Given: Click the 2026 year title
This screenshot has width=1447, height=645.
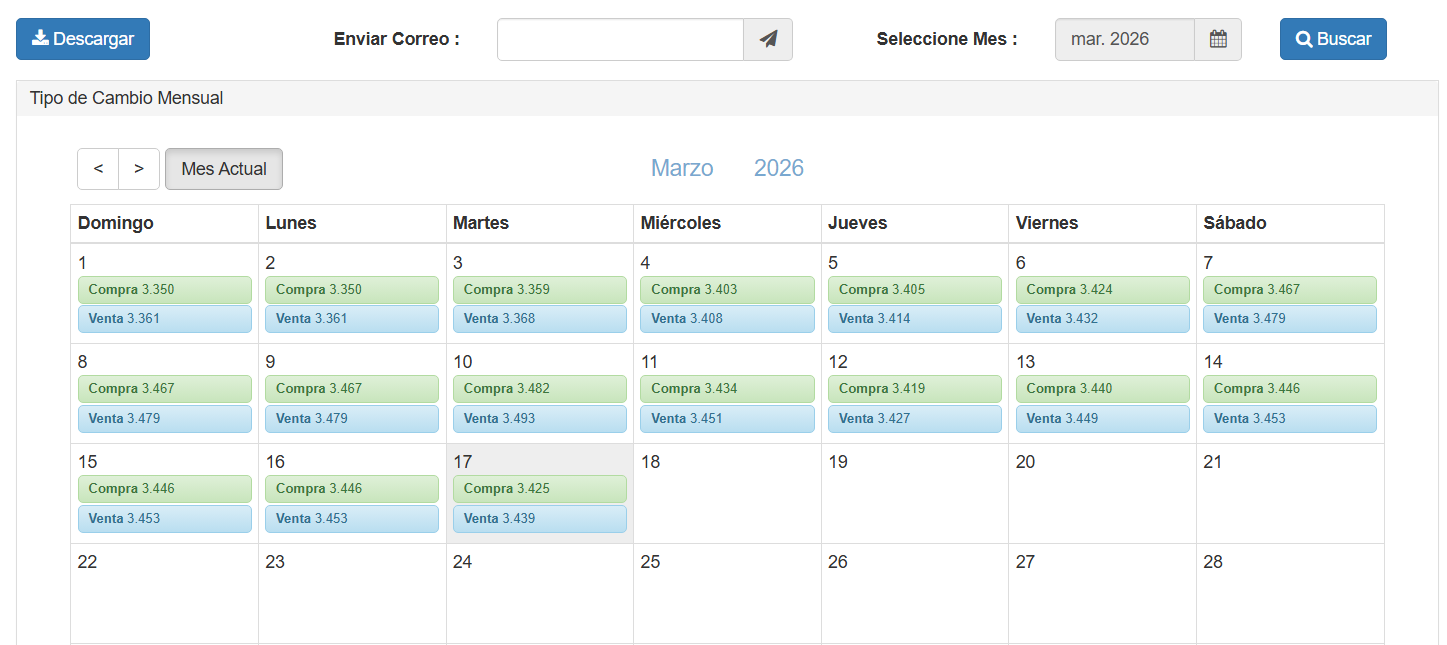Looking at the screenshot, I should click(779, 168).
